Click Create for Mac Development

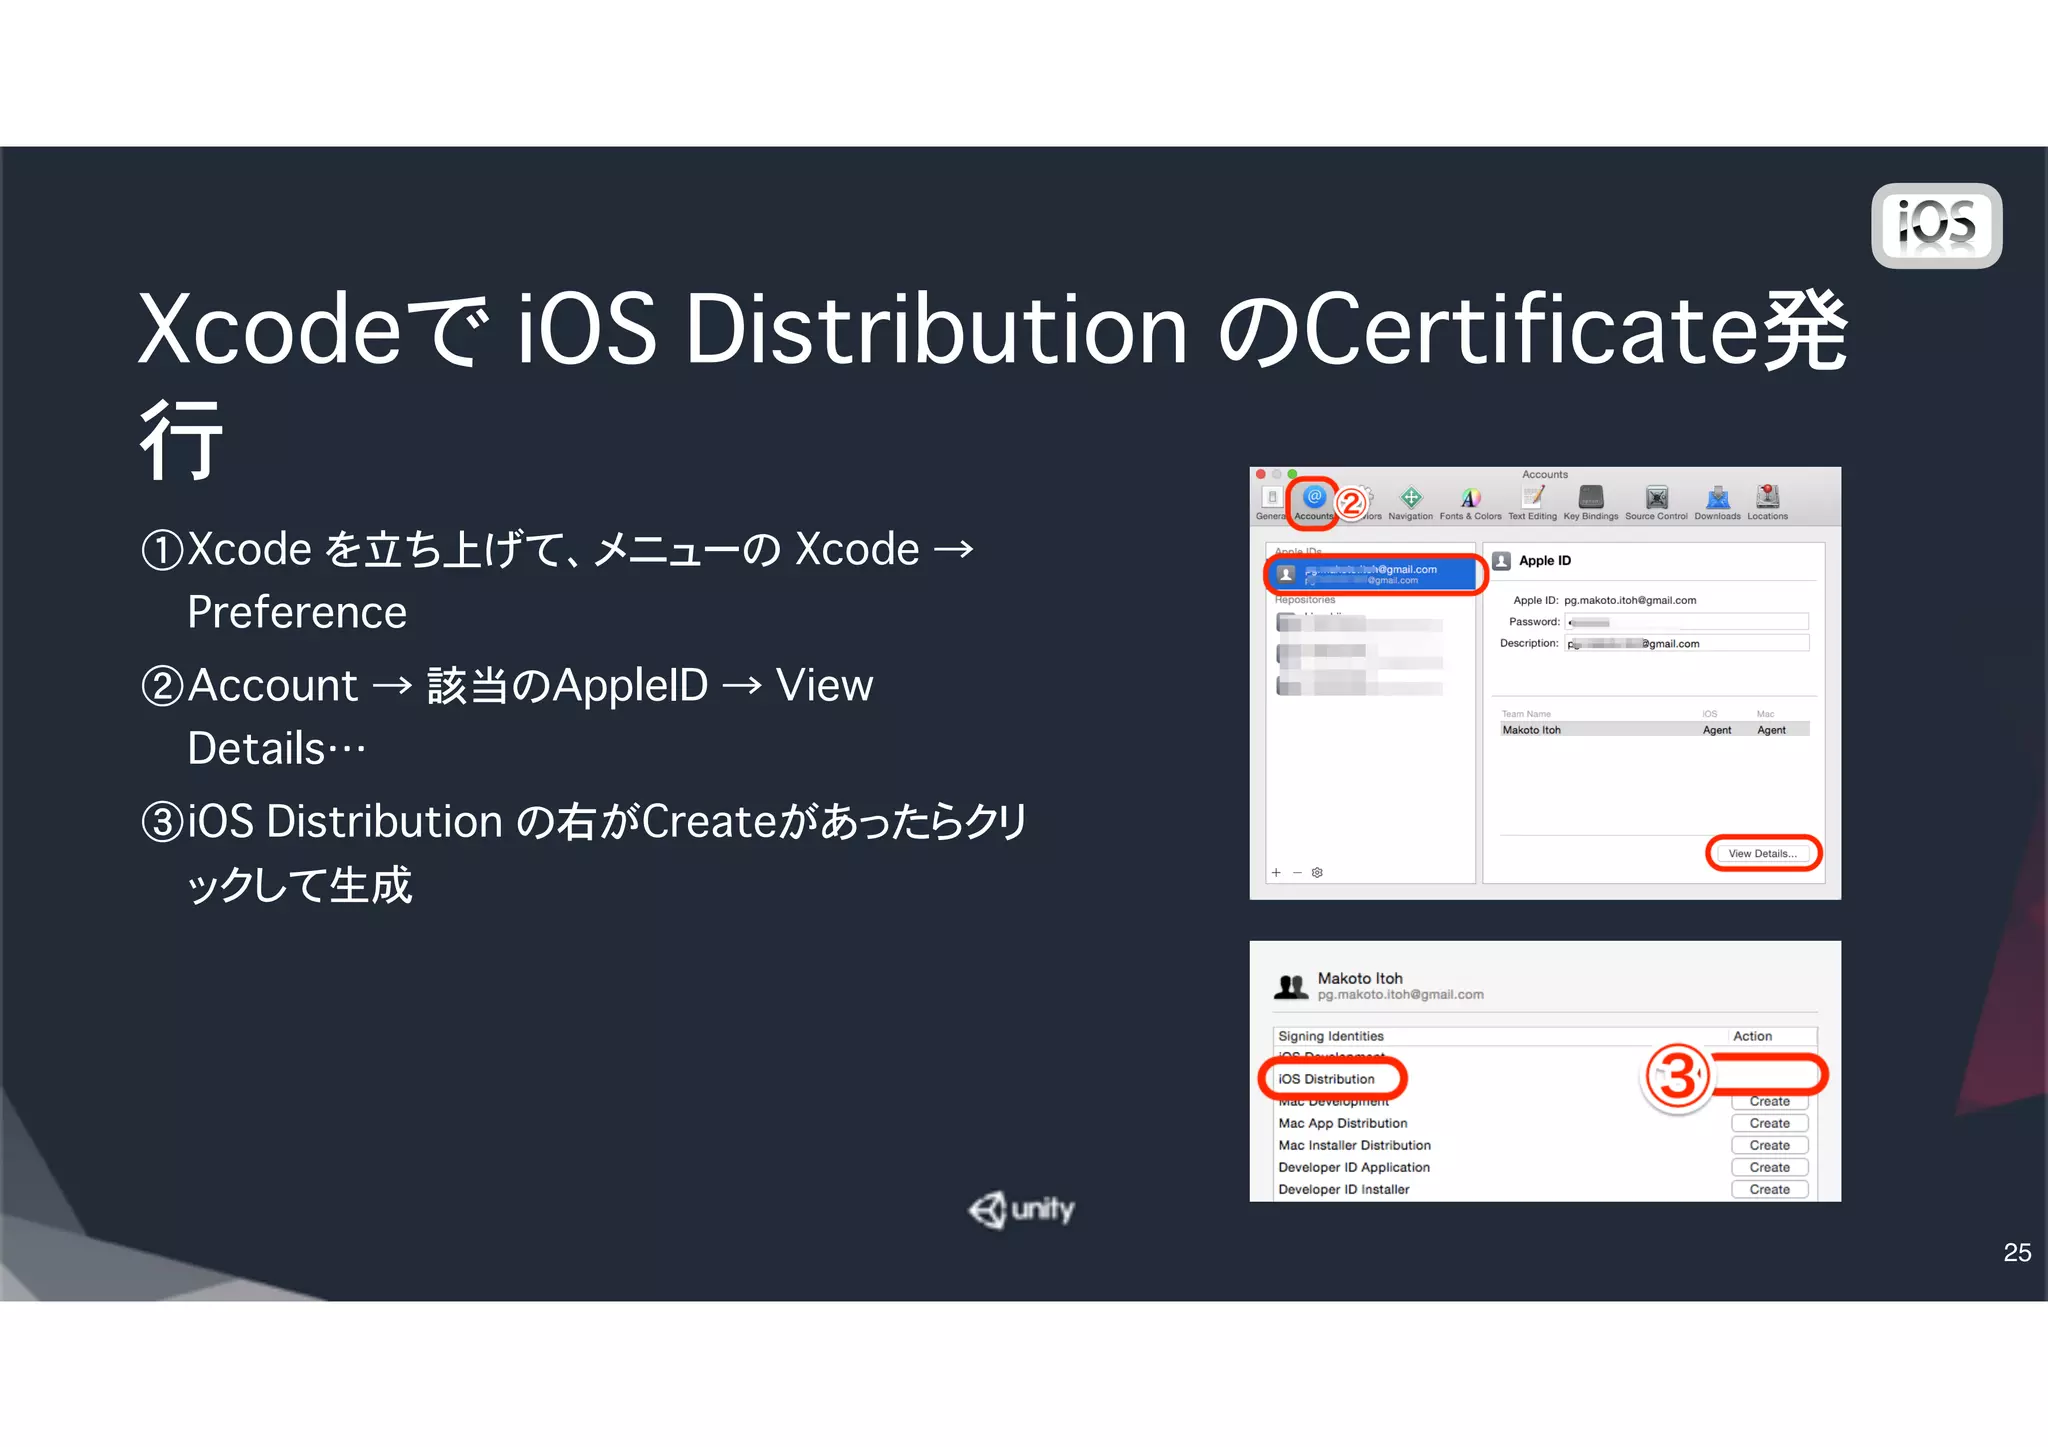pyautogui.click(x=1769, y=1101)
